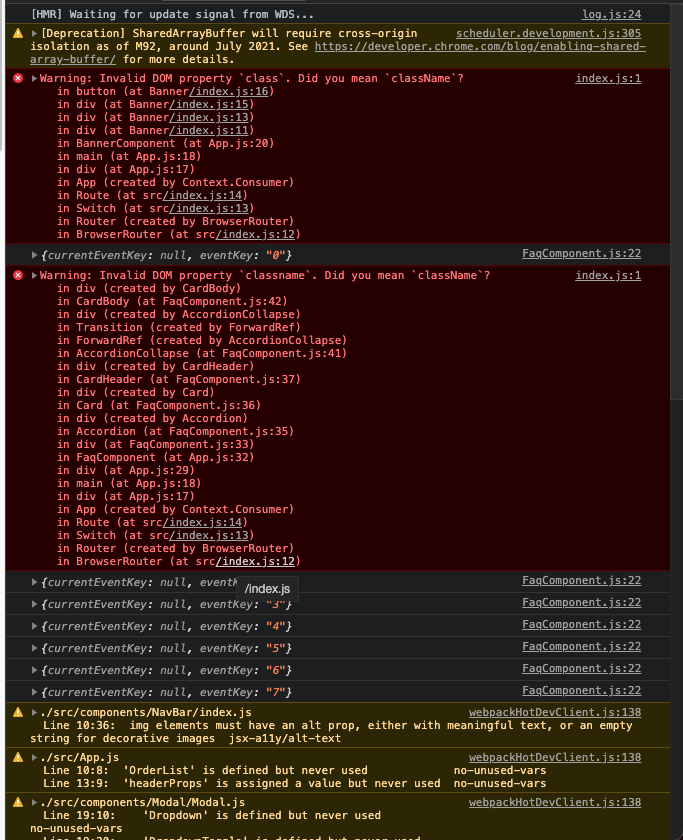This screenshot has height=840, width=683.
Task: Click the "in CardBody (at FaqComponent.js:42)" stack line
Action: click(172, 302)
